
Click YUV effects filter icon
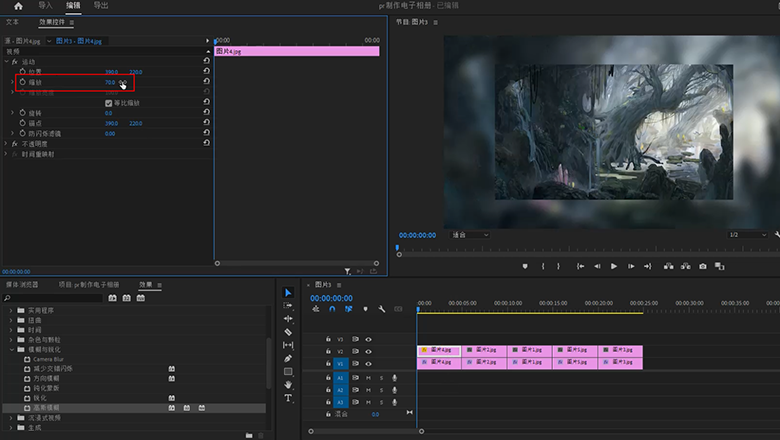point(141,298)
